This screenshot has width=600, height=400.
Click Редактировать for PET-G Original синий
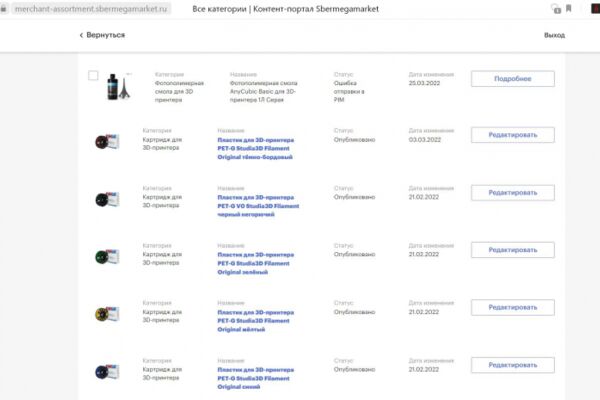(513, 365)
